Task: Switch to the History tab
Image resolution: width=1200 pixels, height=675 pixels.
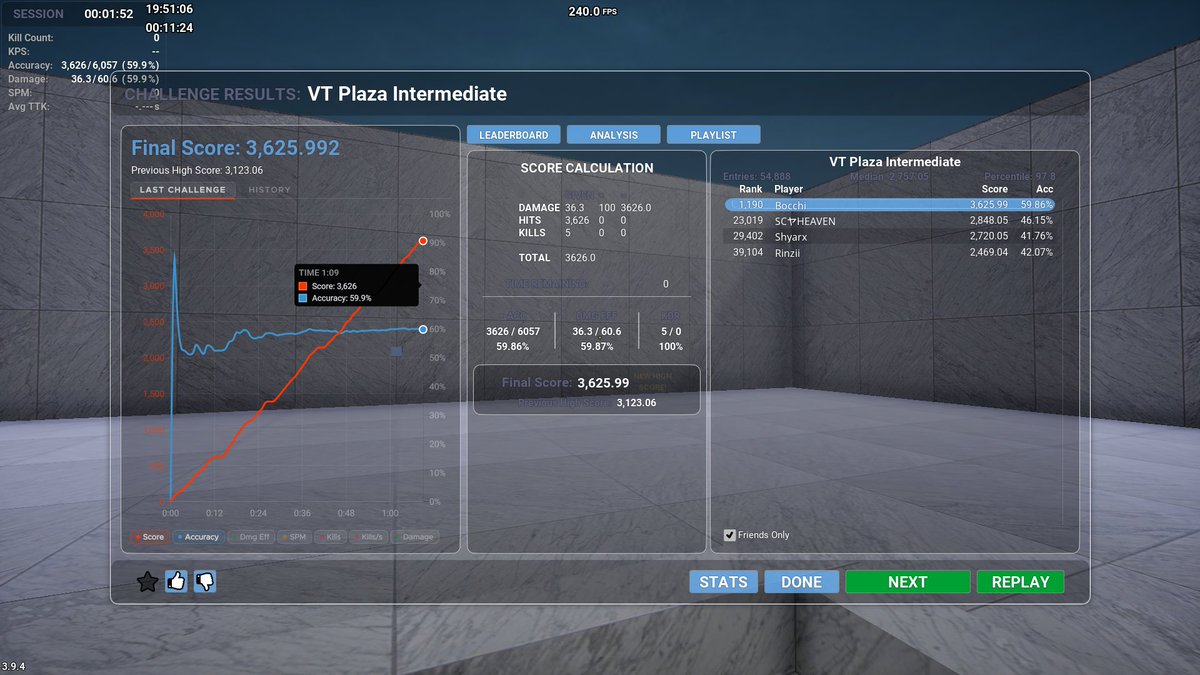Action: [270, 190]
